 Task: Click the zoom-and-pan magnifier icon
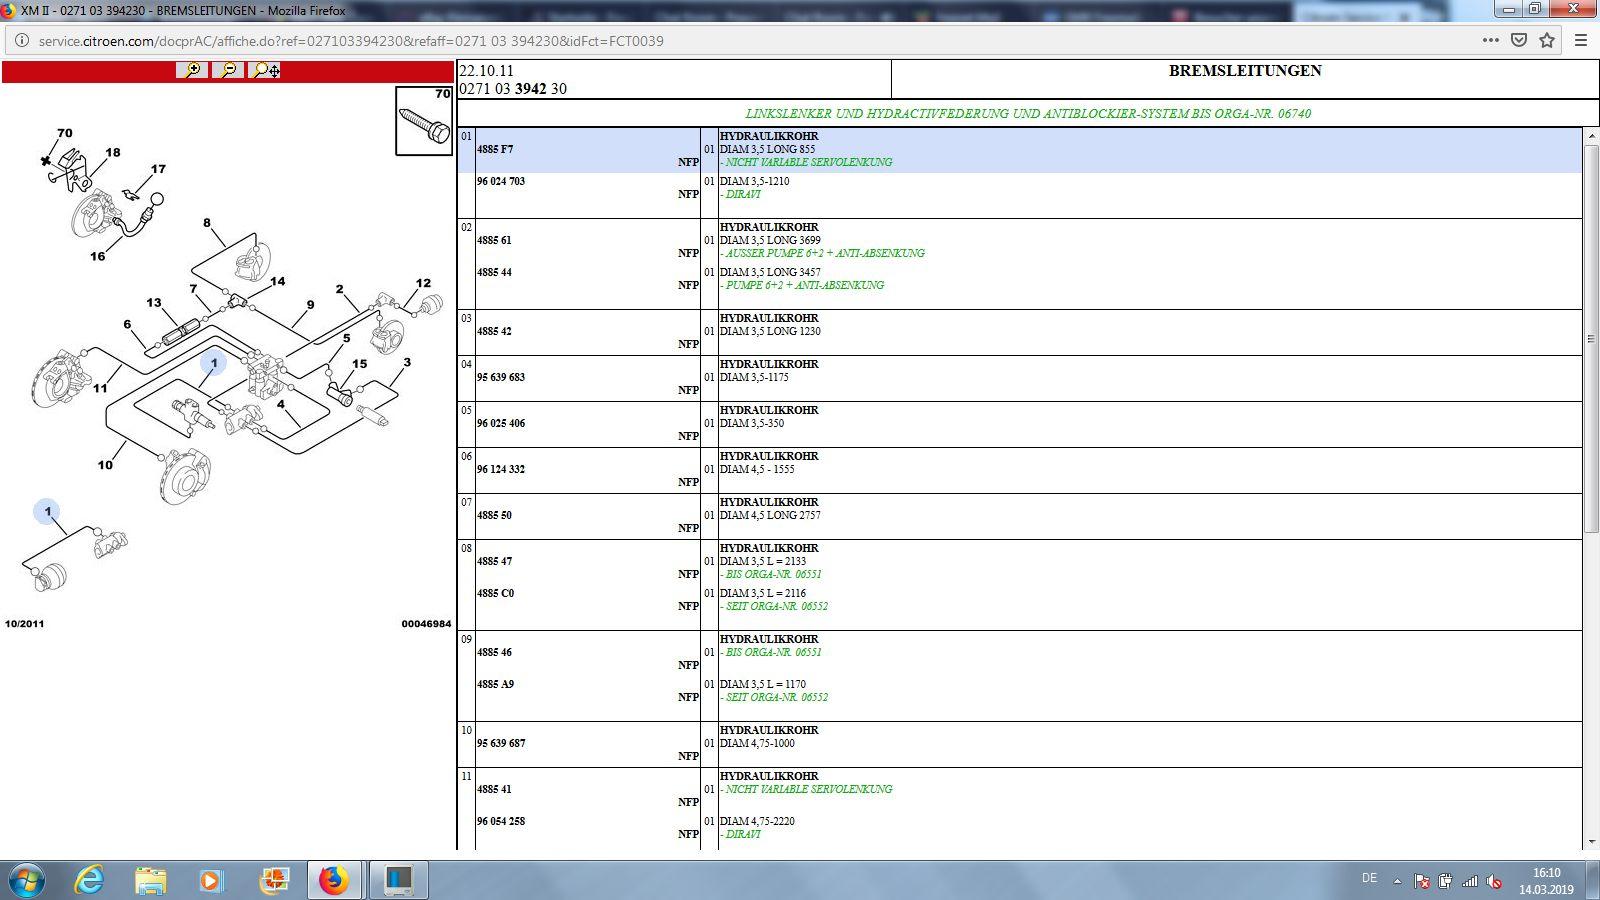click(265, 70)
